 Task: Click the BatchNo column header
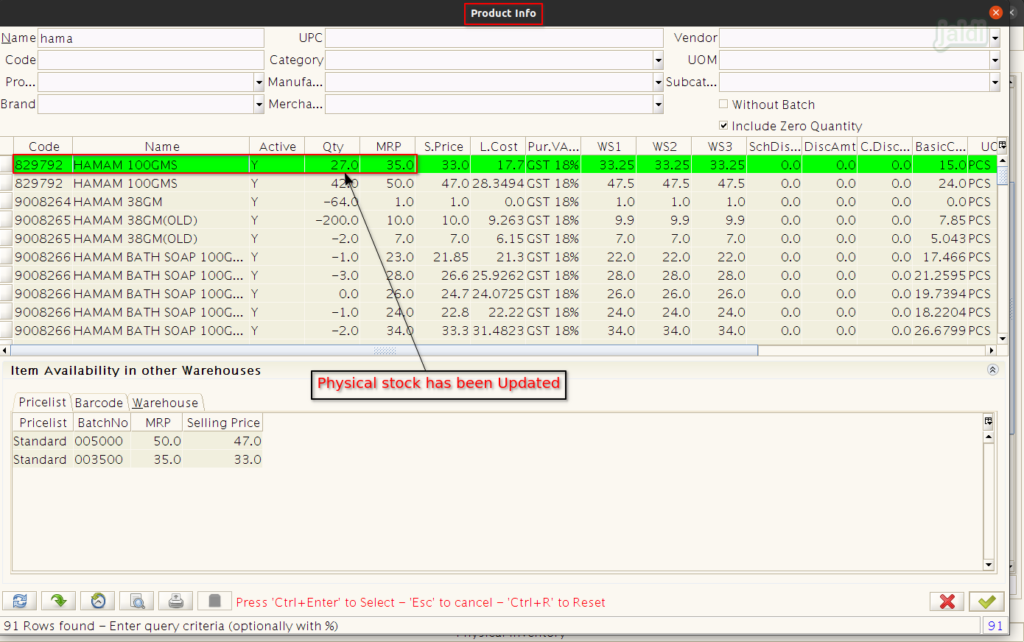click(102, 423)
